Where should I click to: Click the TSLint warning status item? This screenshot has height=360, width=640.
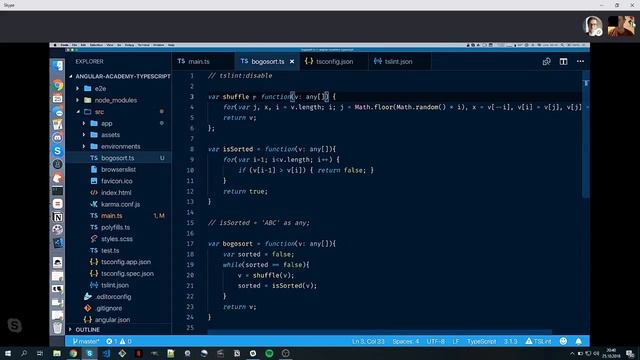538,341
